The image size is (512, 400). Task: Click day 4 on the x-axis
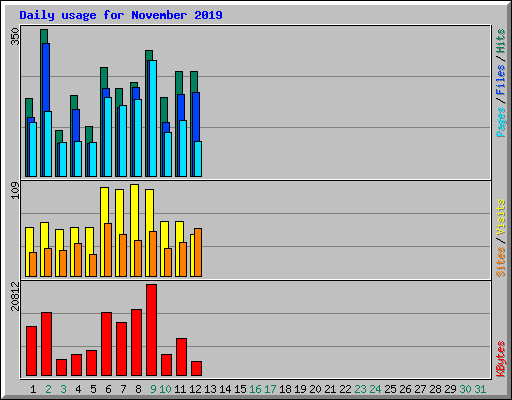78,389
